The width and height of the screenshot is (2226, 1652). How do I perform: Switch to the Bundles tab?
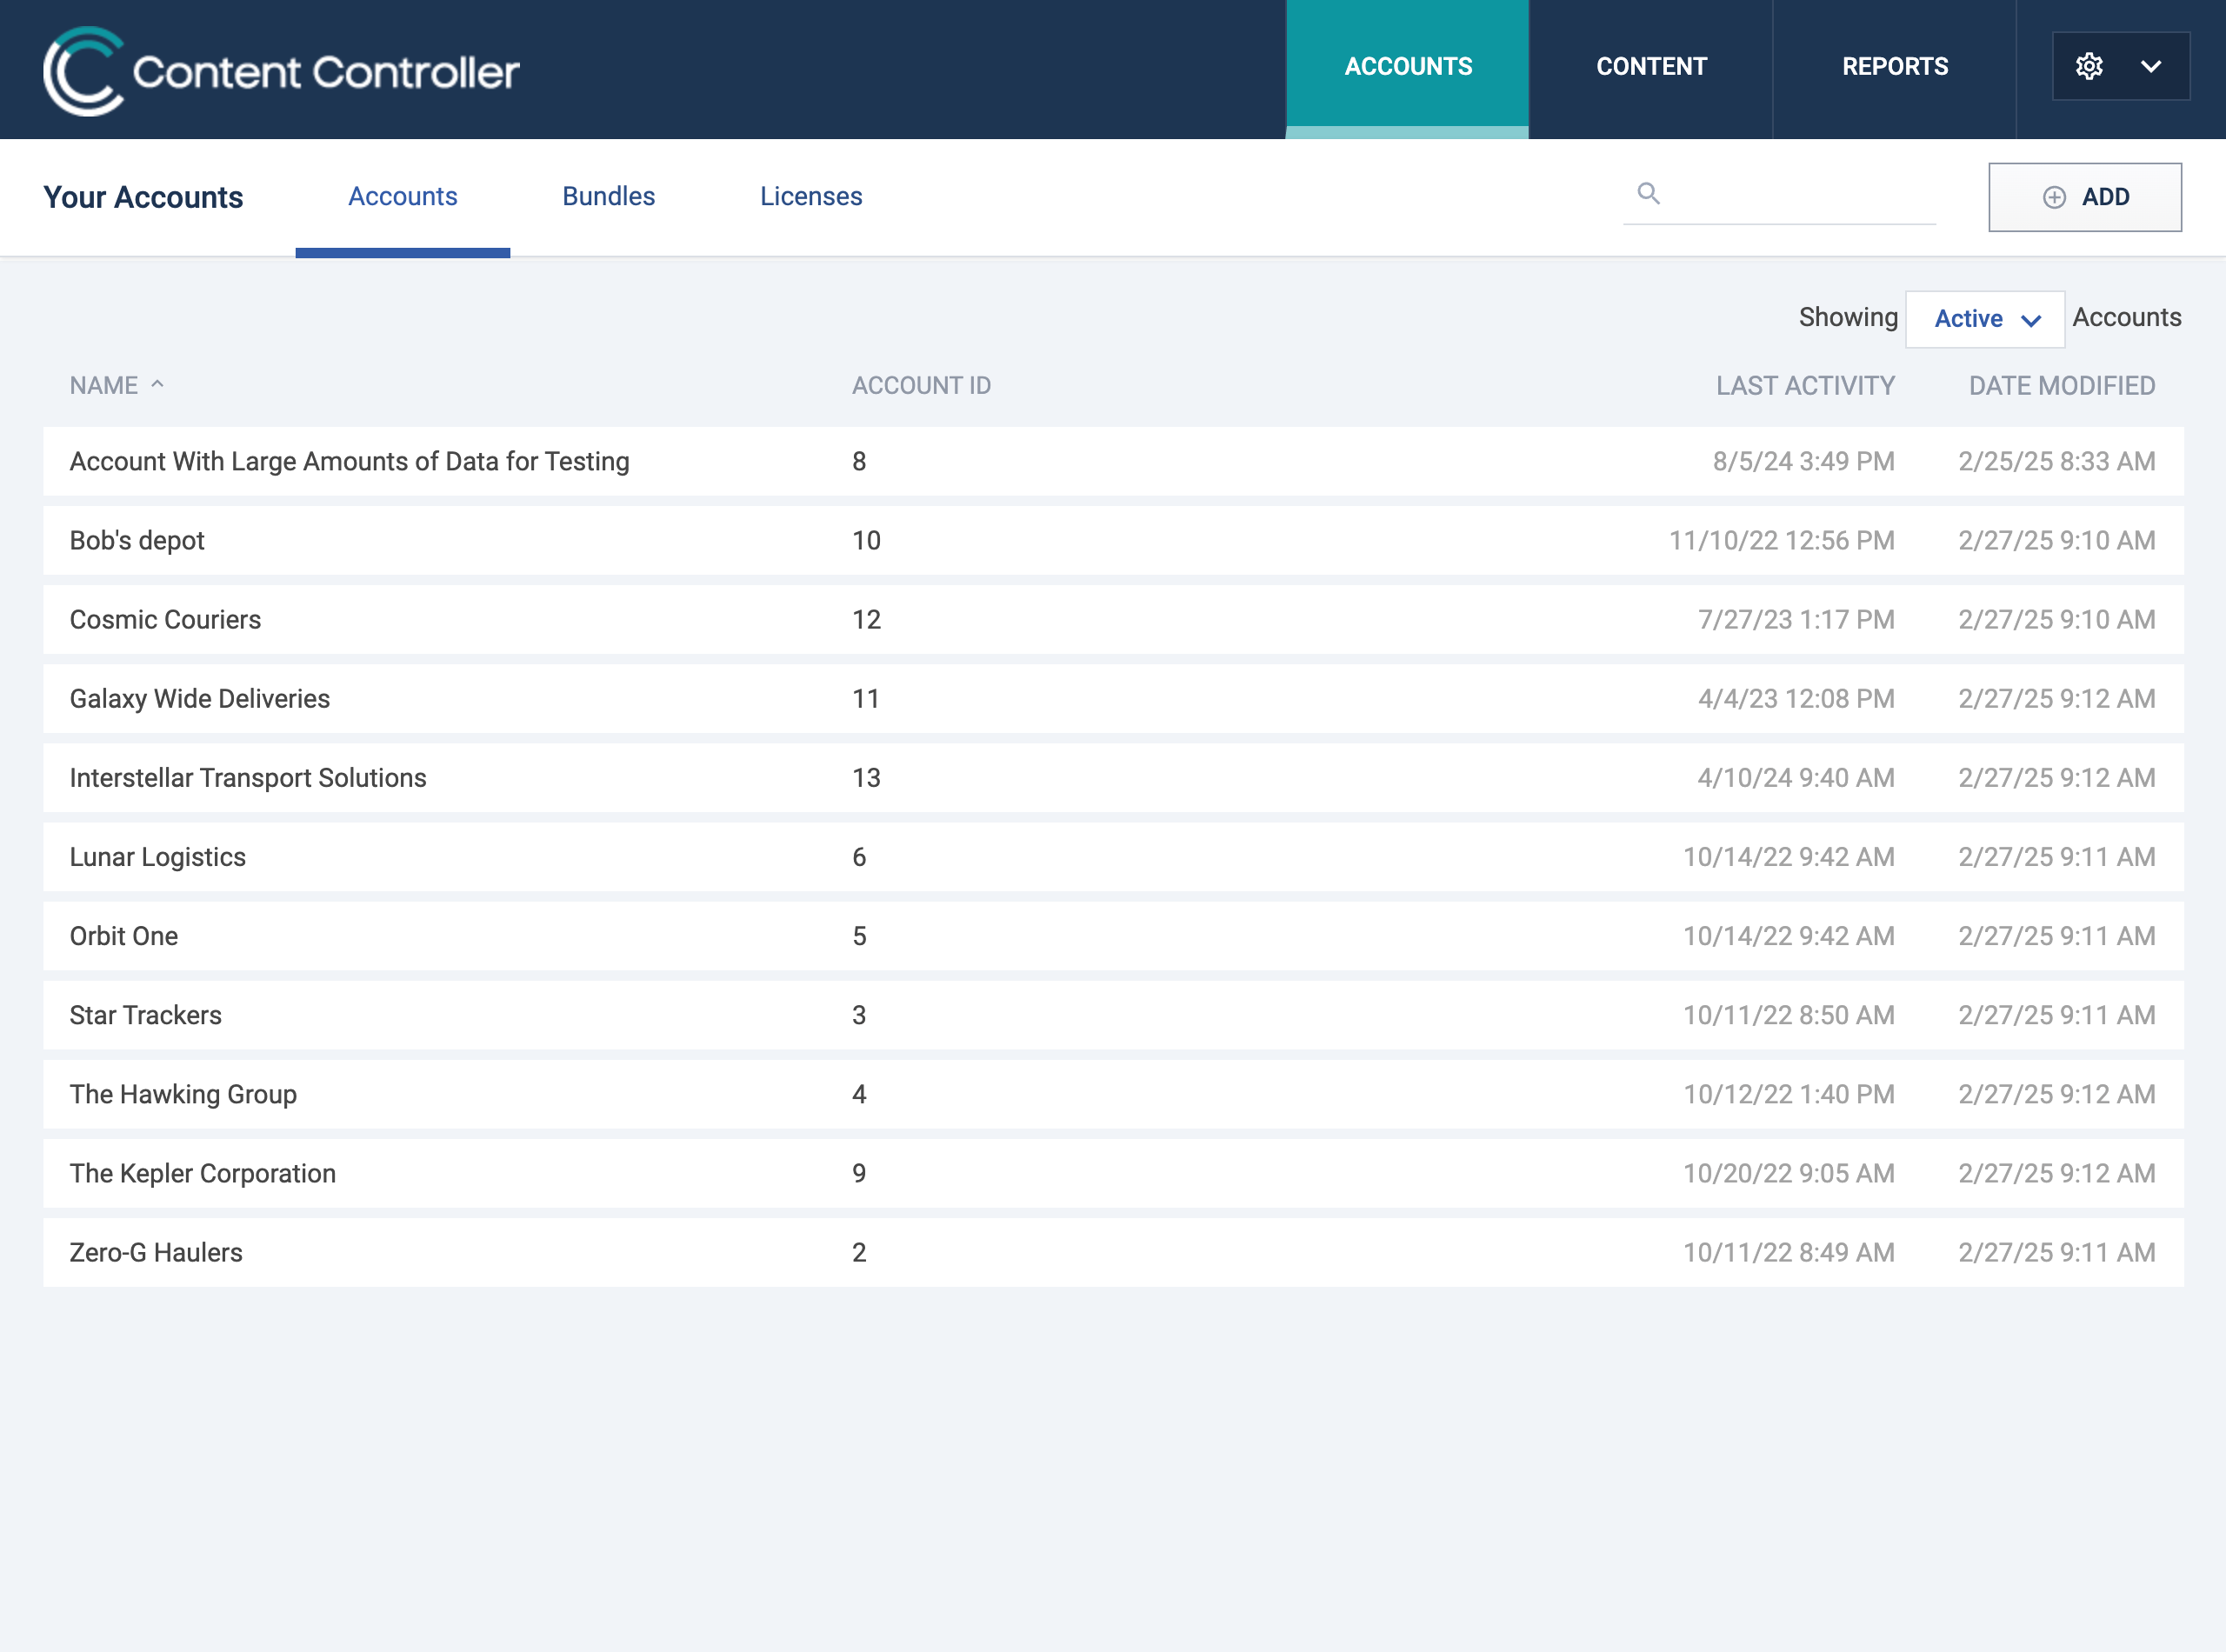tap(608, 196)
